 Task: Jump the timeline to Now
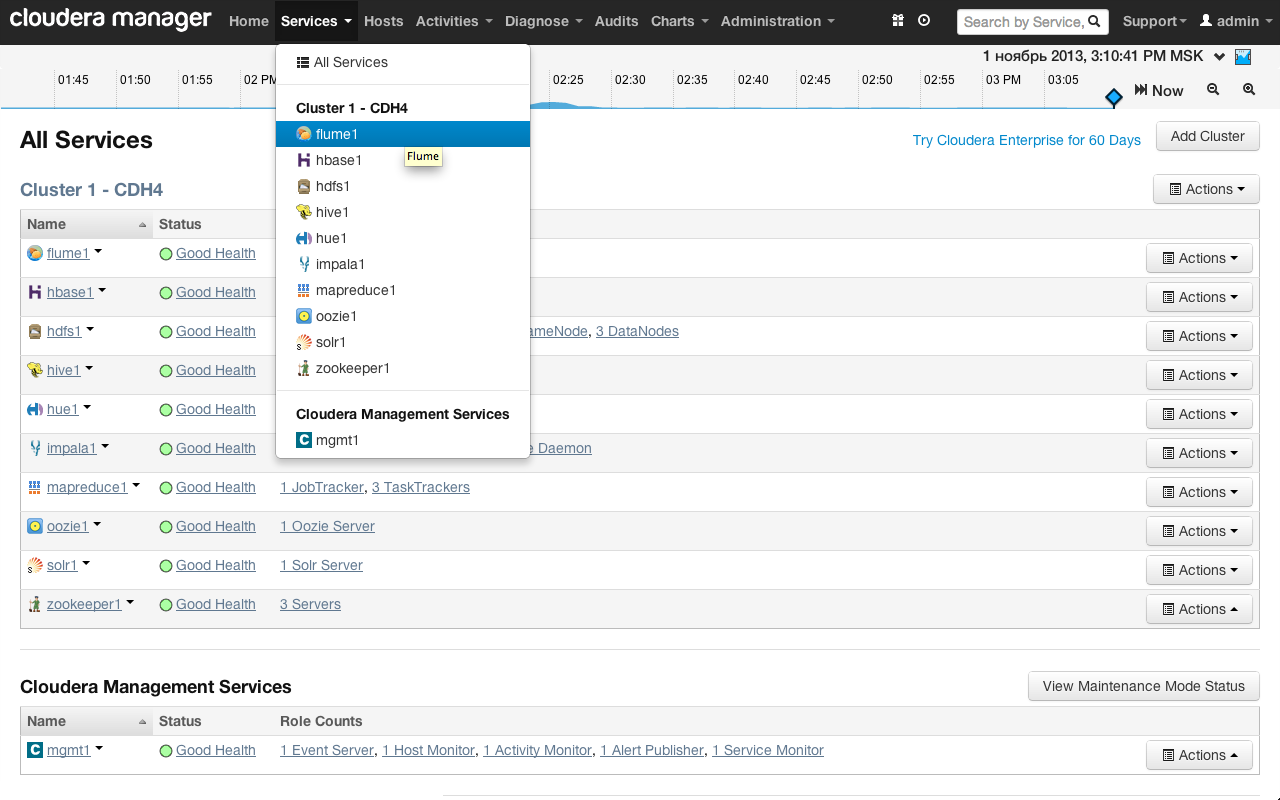pyautogui.click(x=1159, y=90)
